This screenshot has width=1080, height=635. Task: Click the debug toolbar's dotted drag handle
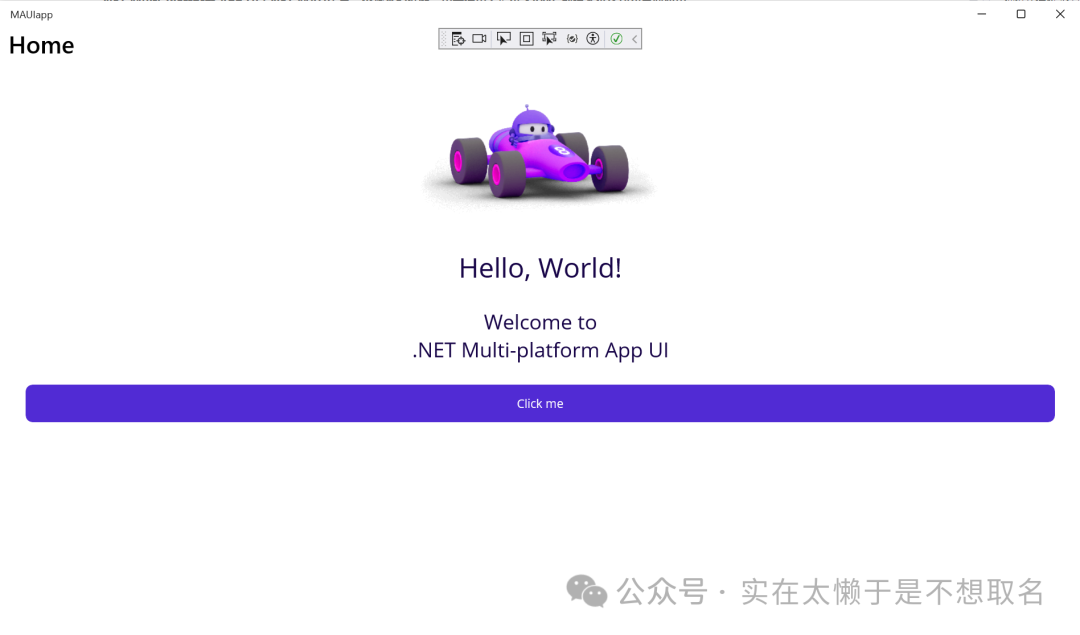[x=444, y=39]
